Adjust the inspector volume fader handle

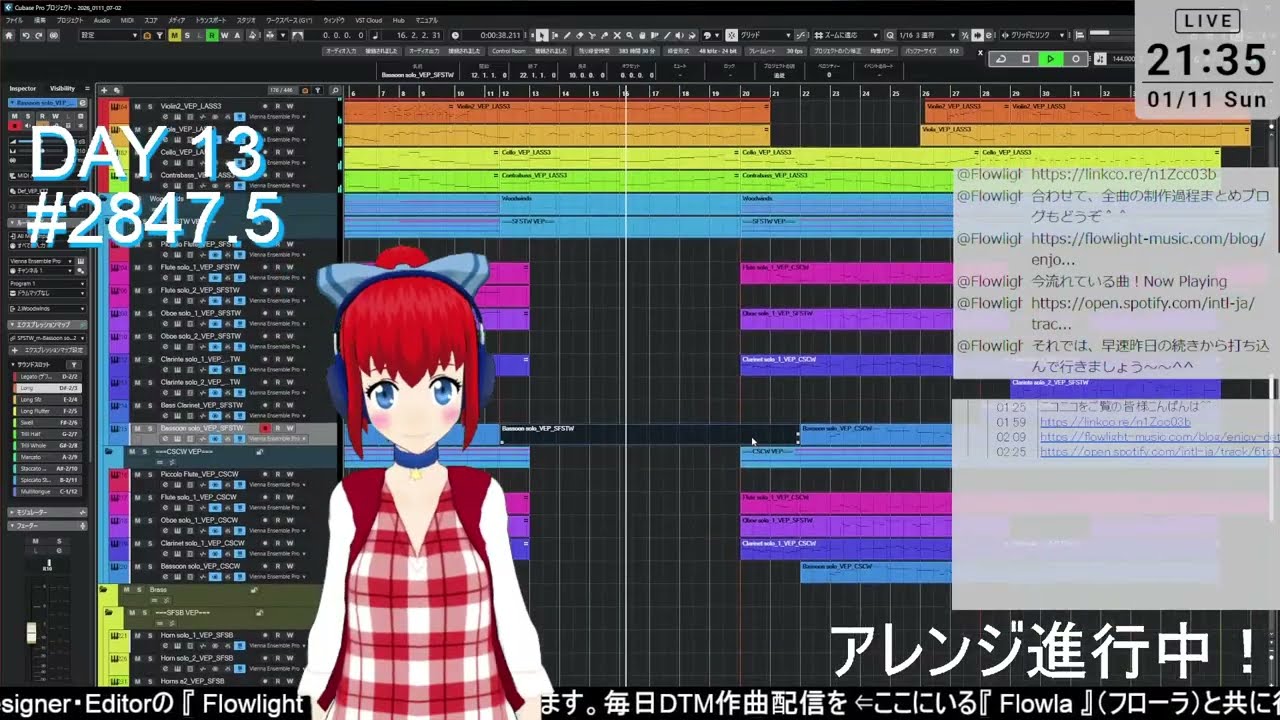31,632
